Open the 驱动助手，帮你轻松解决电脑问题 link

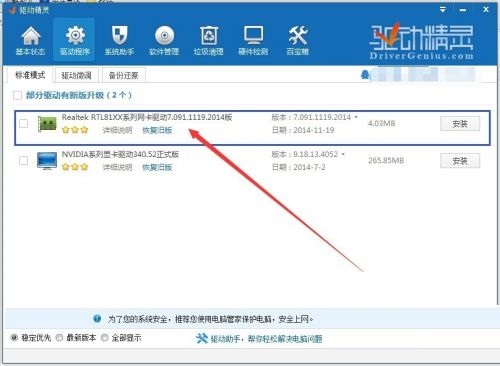coord(266,339)
